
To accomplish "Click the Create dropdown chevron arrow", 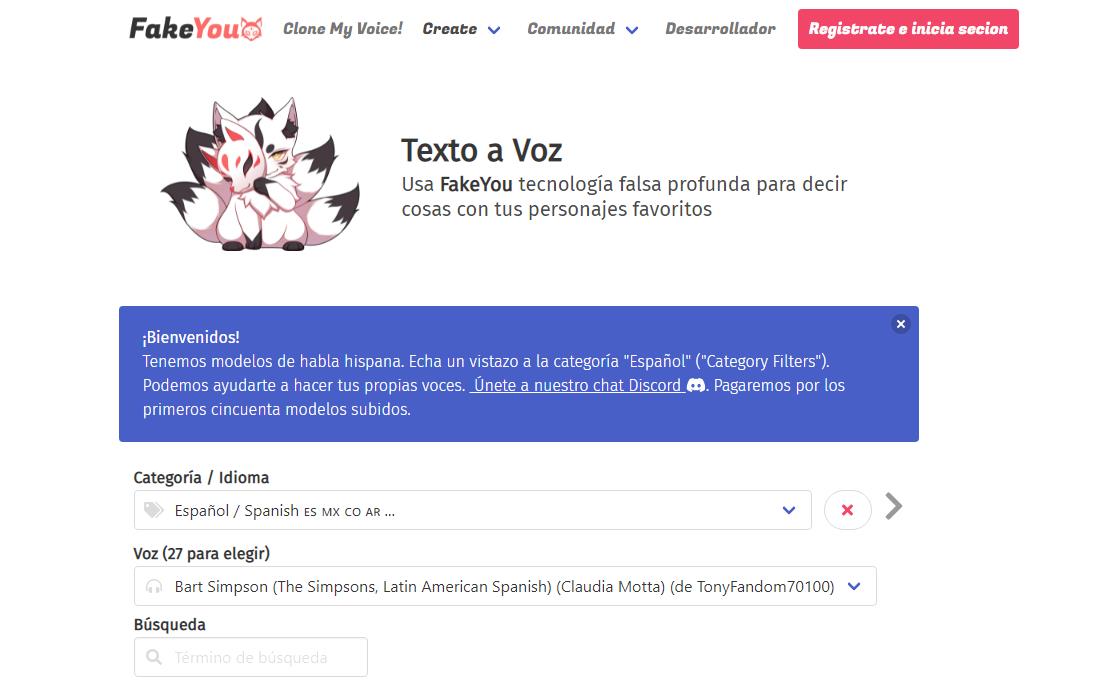I will pyautogui.click(x=494, y=30).
